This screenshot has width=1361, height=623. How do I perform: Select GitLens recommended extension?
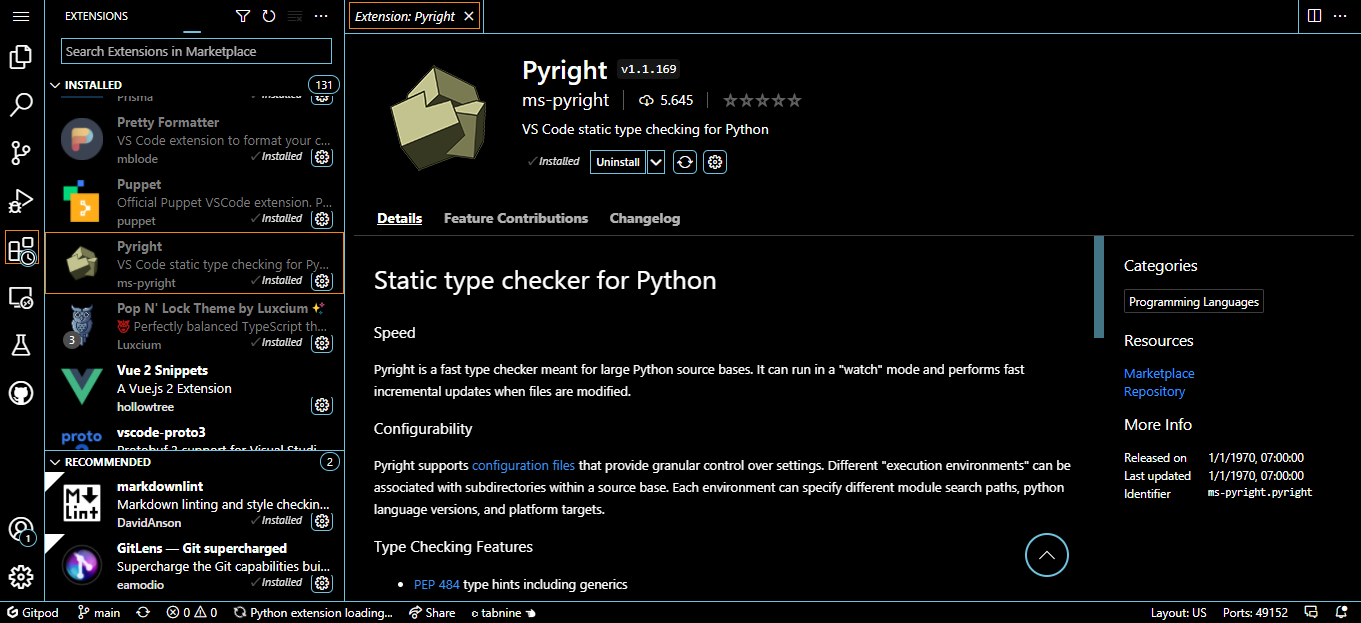click(195, 565)
